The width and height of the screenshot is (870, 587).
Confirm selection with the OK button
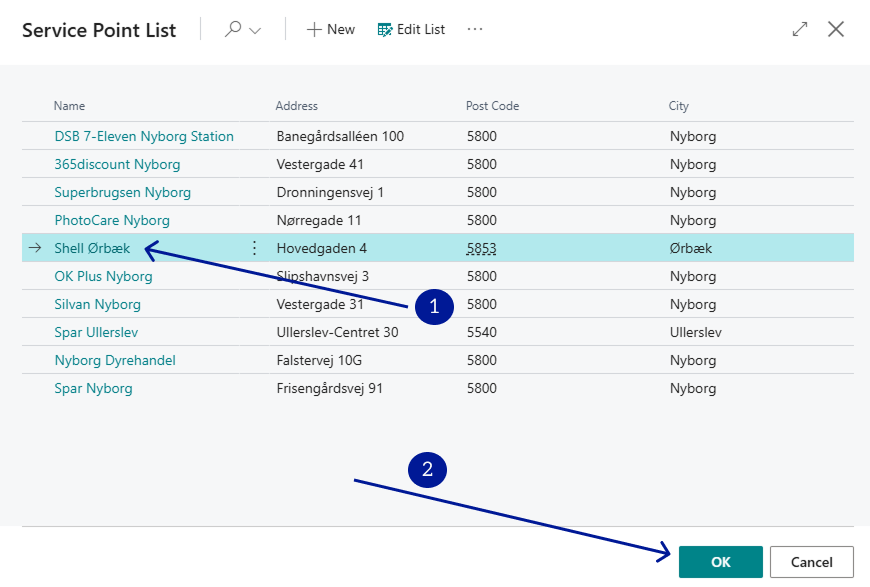pyautogui.click(x=720, y=562)
